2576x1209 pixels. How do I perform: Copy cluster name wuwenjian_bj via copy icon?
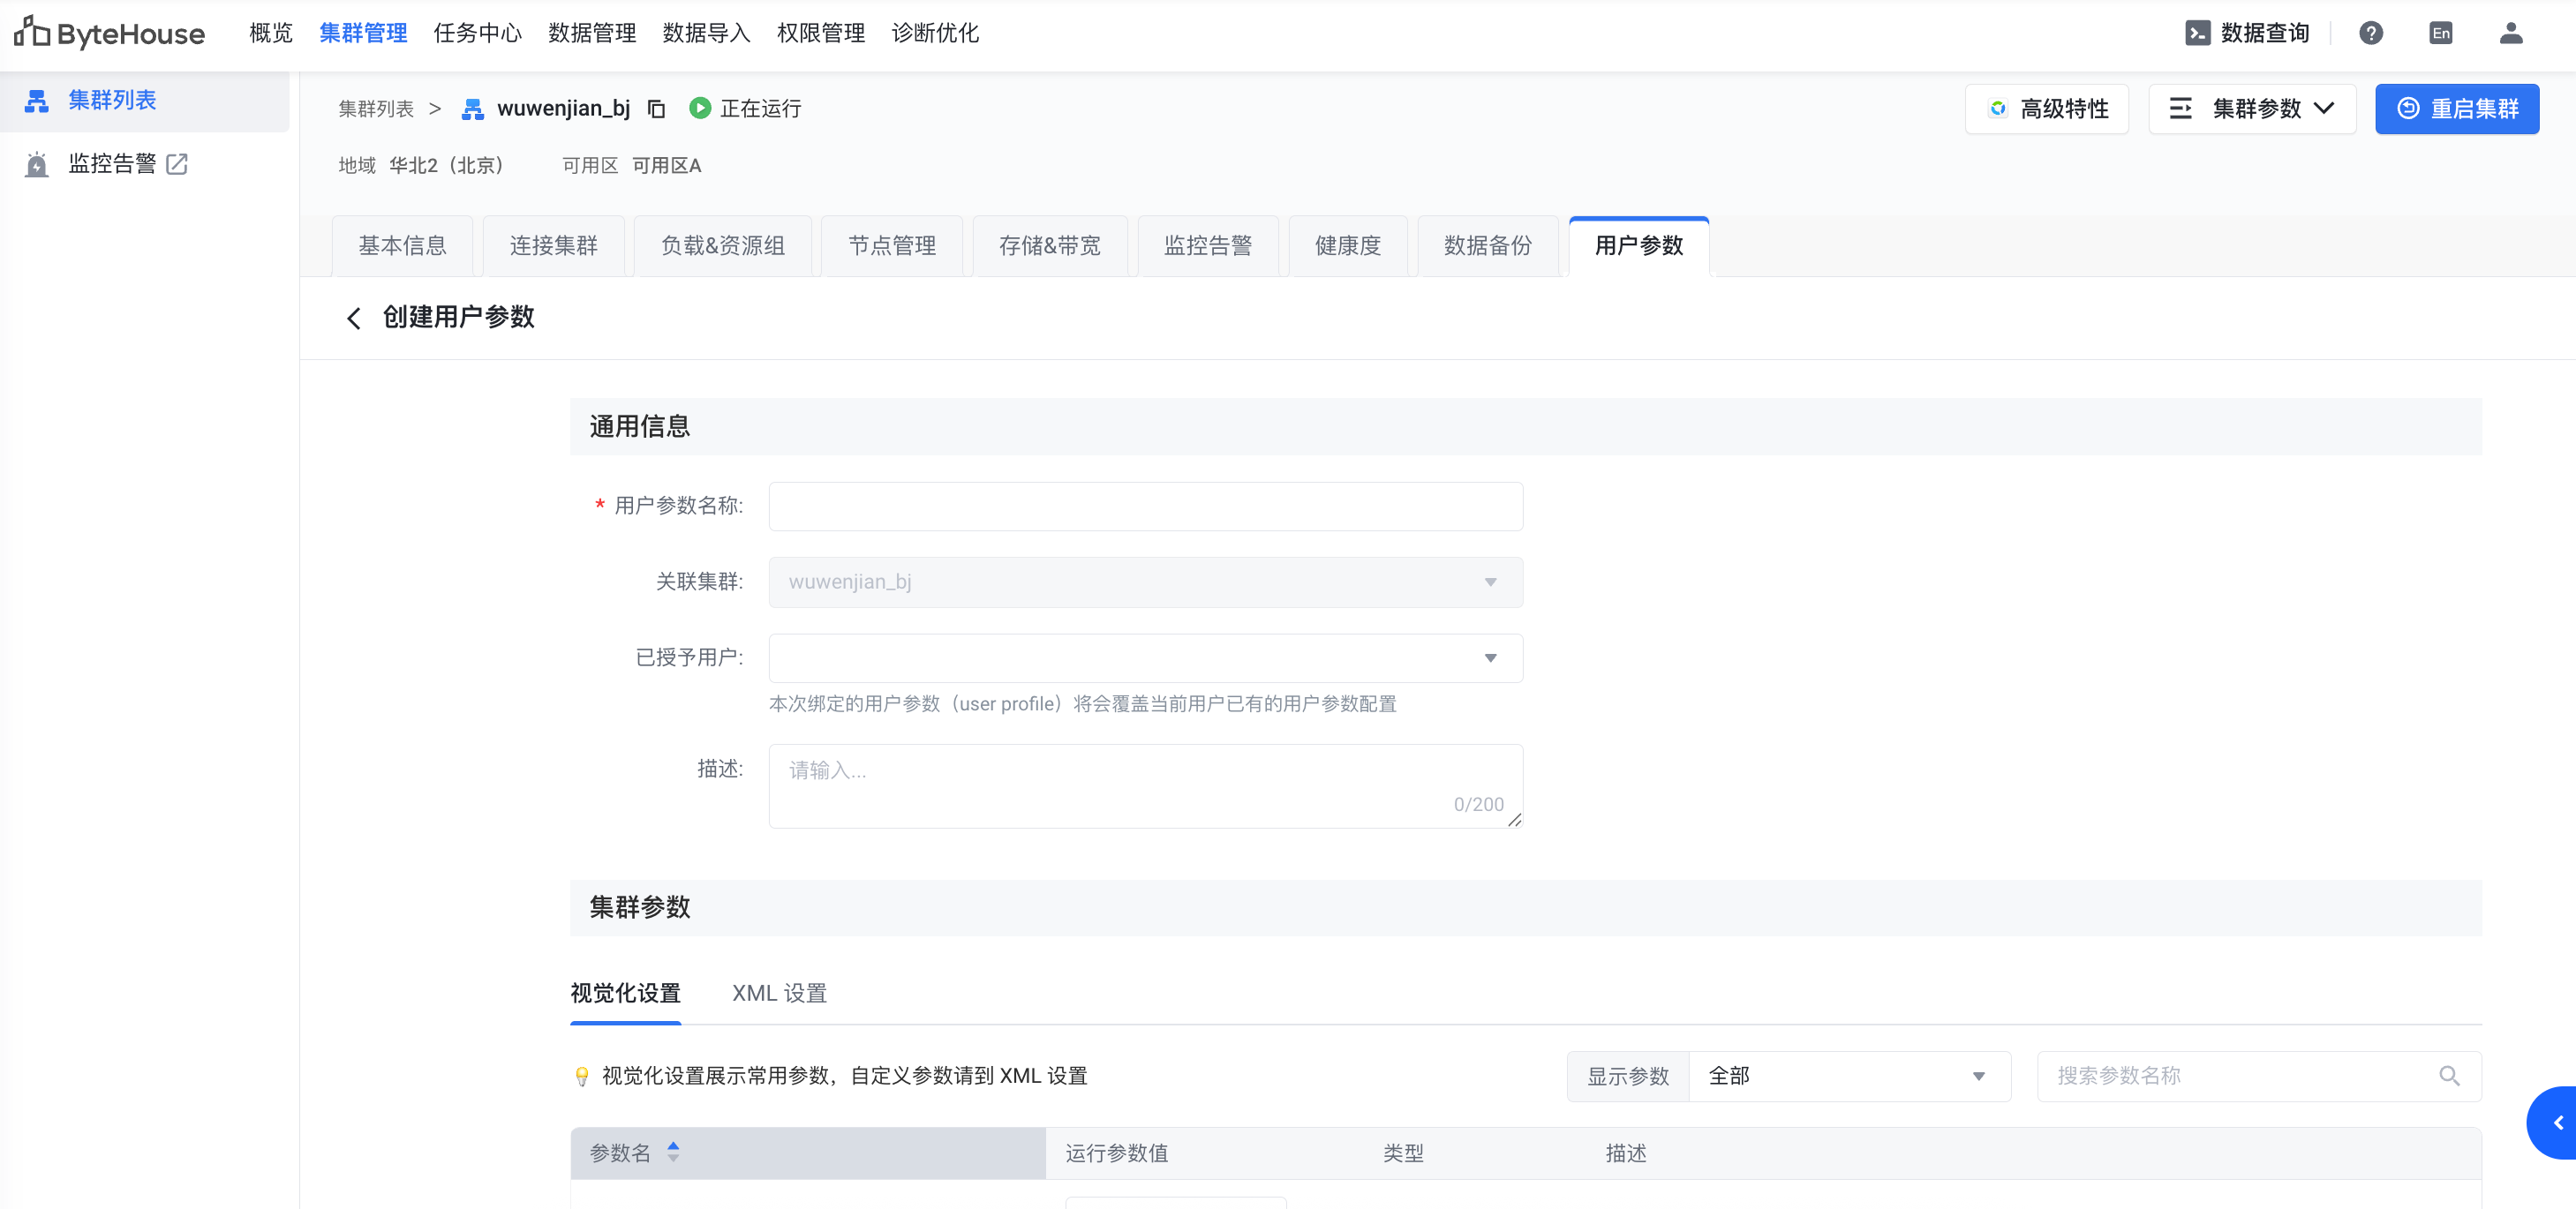coord(656,109)
